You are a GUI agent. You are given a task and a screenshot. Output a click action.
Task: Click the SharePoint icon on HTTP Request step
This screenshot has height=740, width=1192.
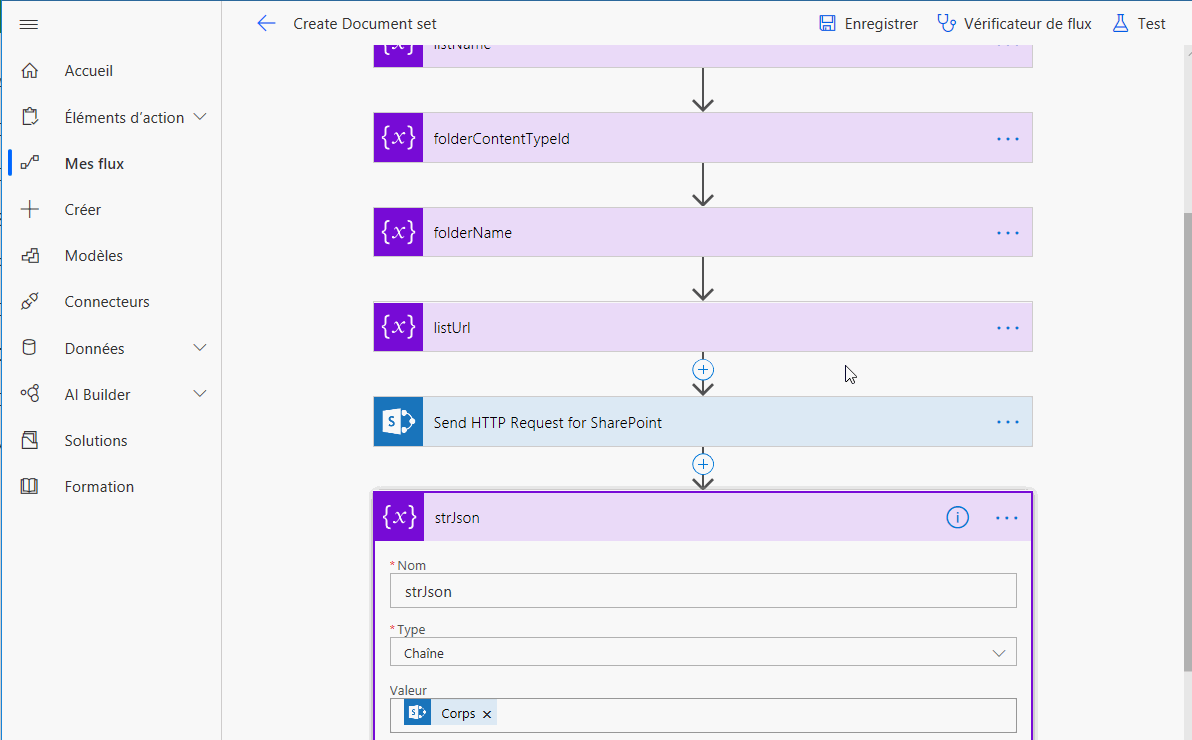[398, 421]
